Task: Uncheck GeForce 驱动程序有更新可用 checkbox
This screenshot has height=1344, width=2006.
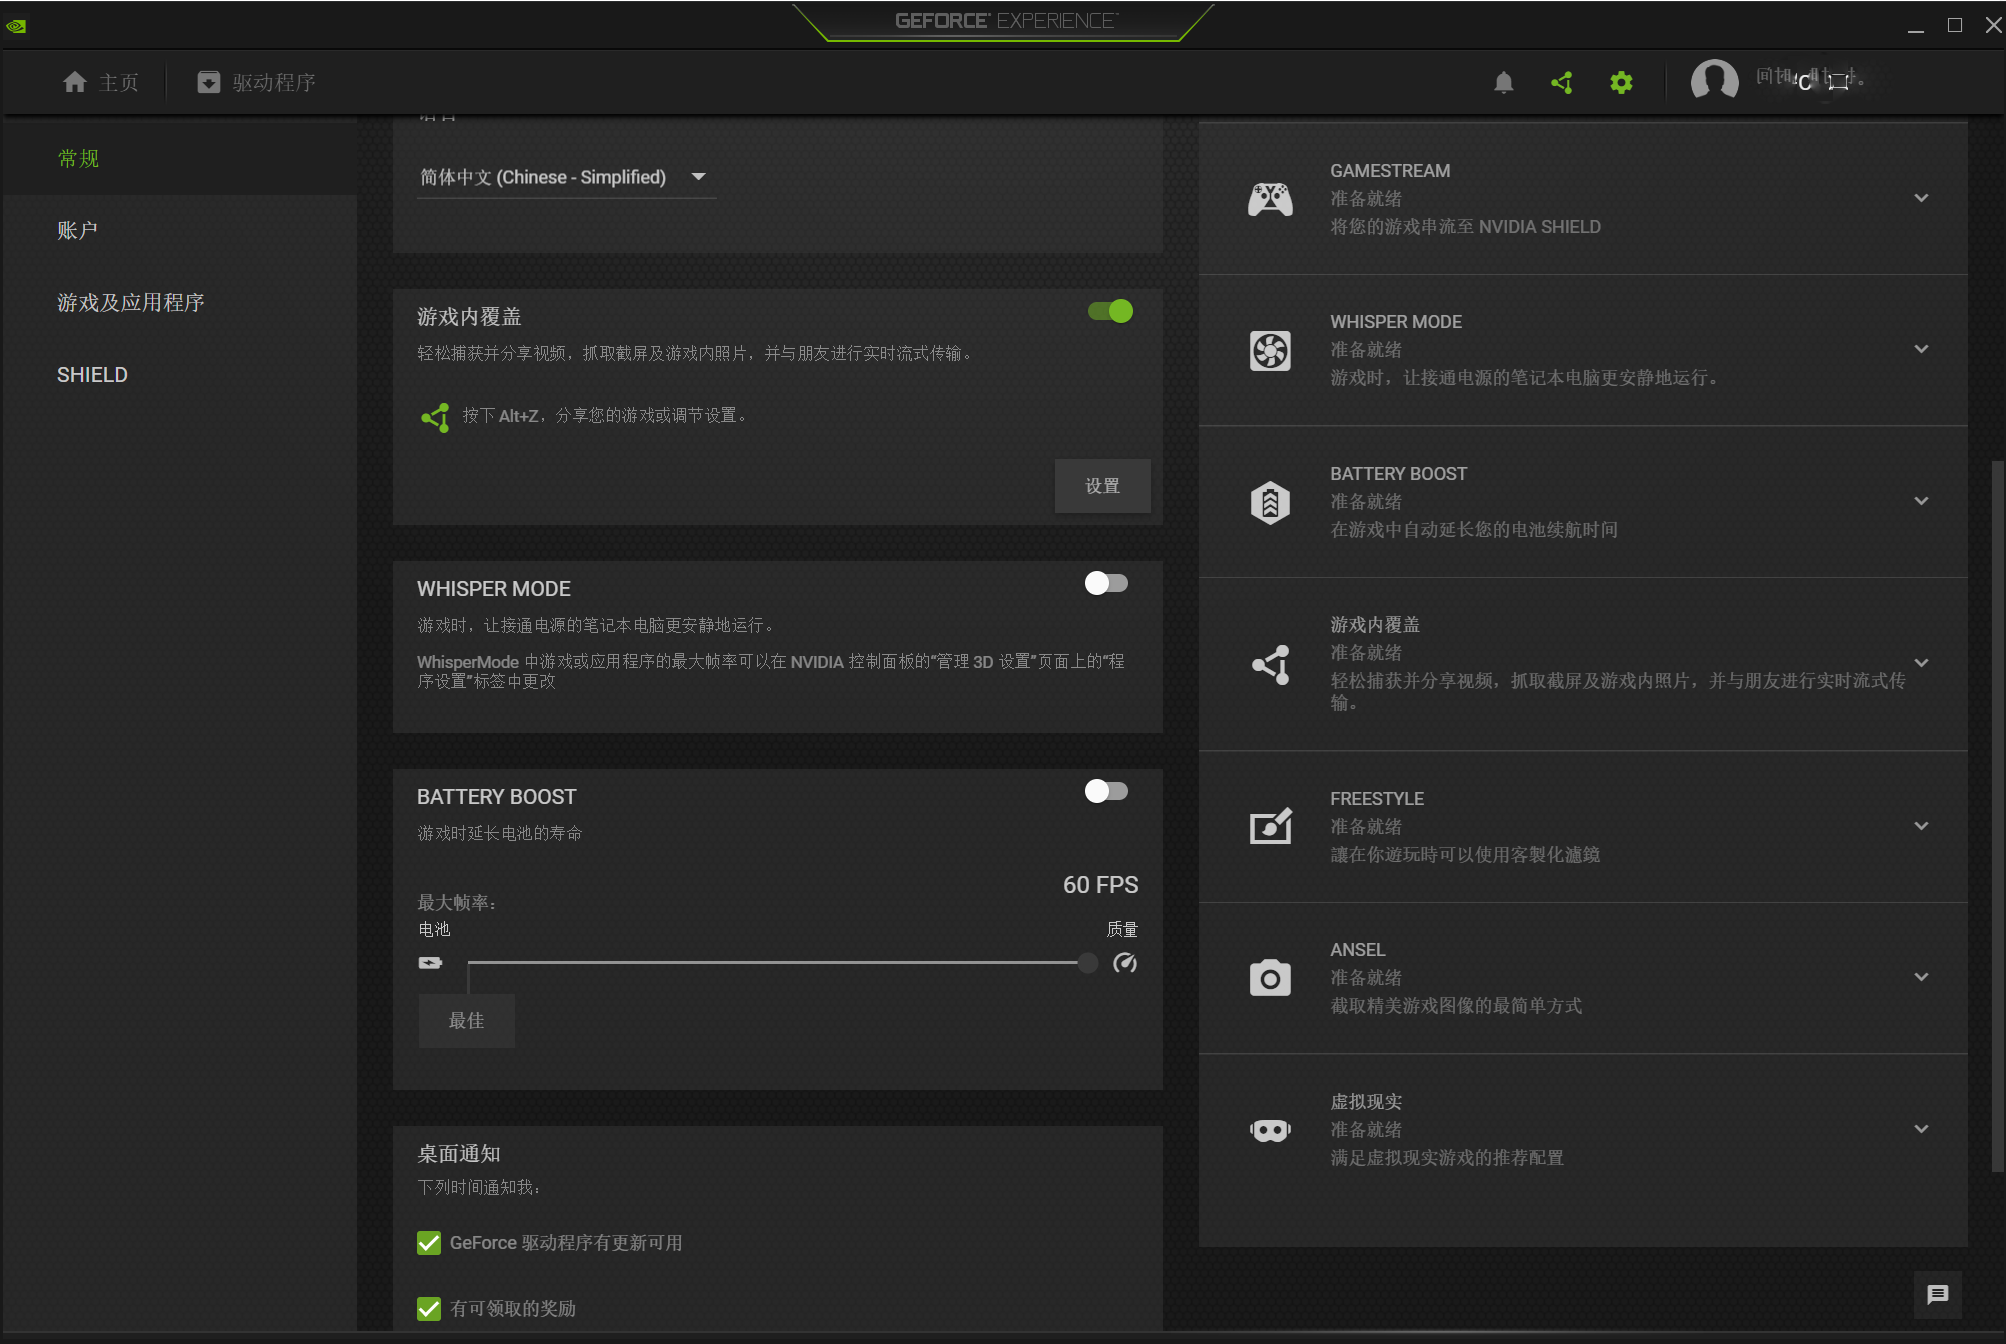Action: (x=429, y=1243)
